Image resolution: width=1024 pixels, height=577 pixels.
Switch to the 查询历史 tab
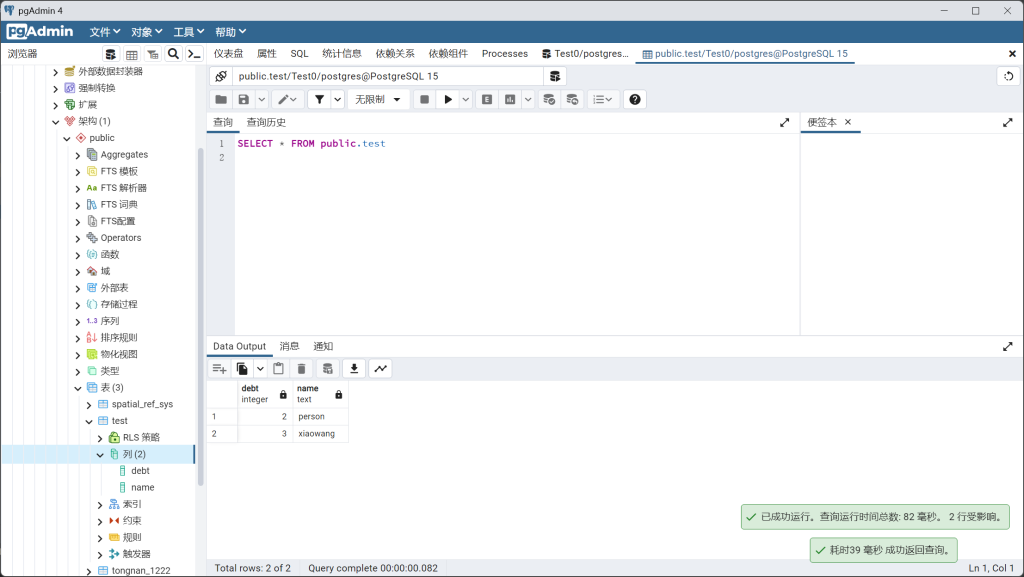[266, 122]
